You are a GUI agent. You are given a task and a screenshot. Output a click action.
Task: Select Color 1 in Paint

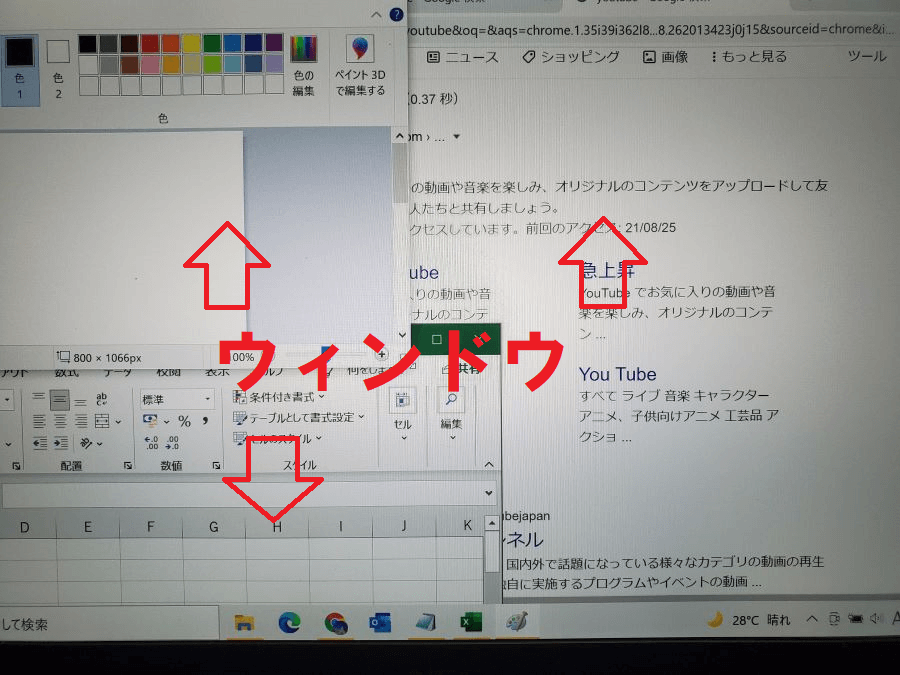(x=20, y=69)
